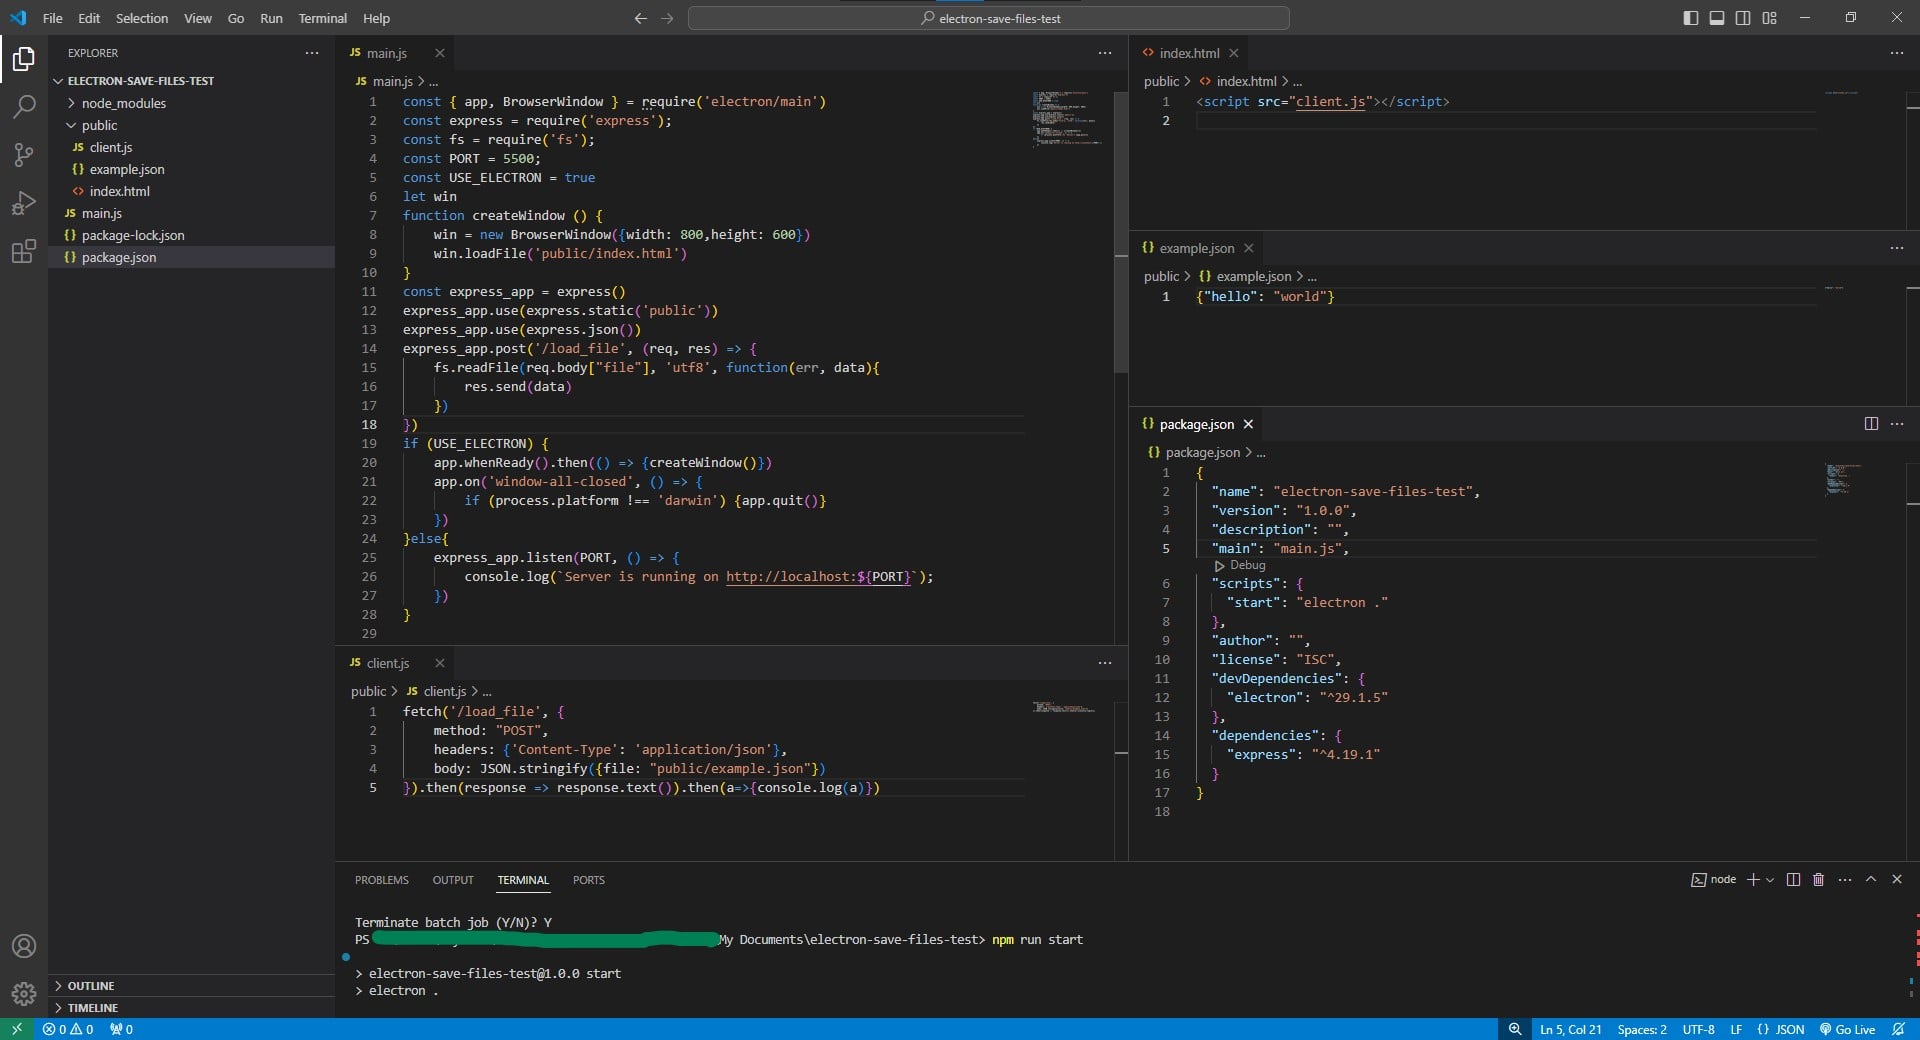Open the Accounts menu icon

click(x=24, y=946)
